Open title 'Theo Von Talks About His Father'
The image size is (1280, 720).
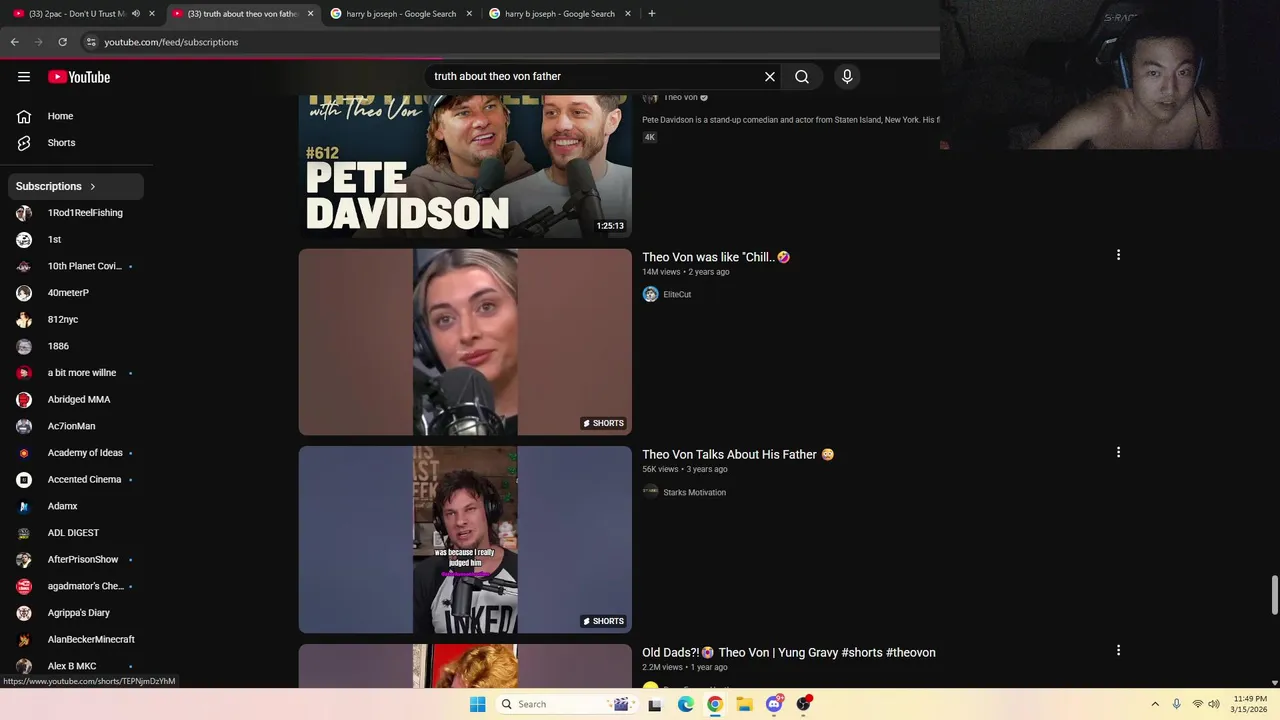point(738,455)
